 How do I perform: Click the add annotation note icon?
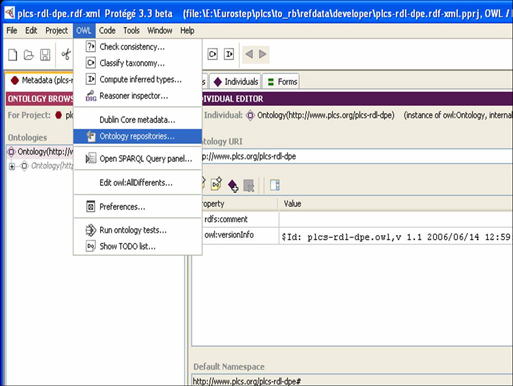216,184
